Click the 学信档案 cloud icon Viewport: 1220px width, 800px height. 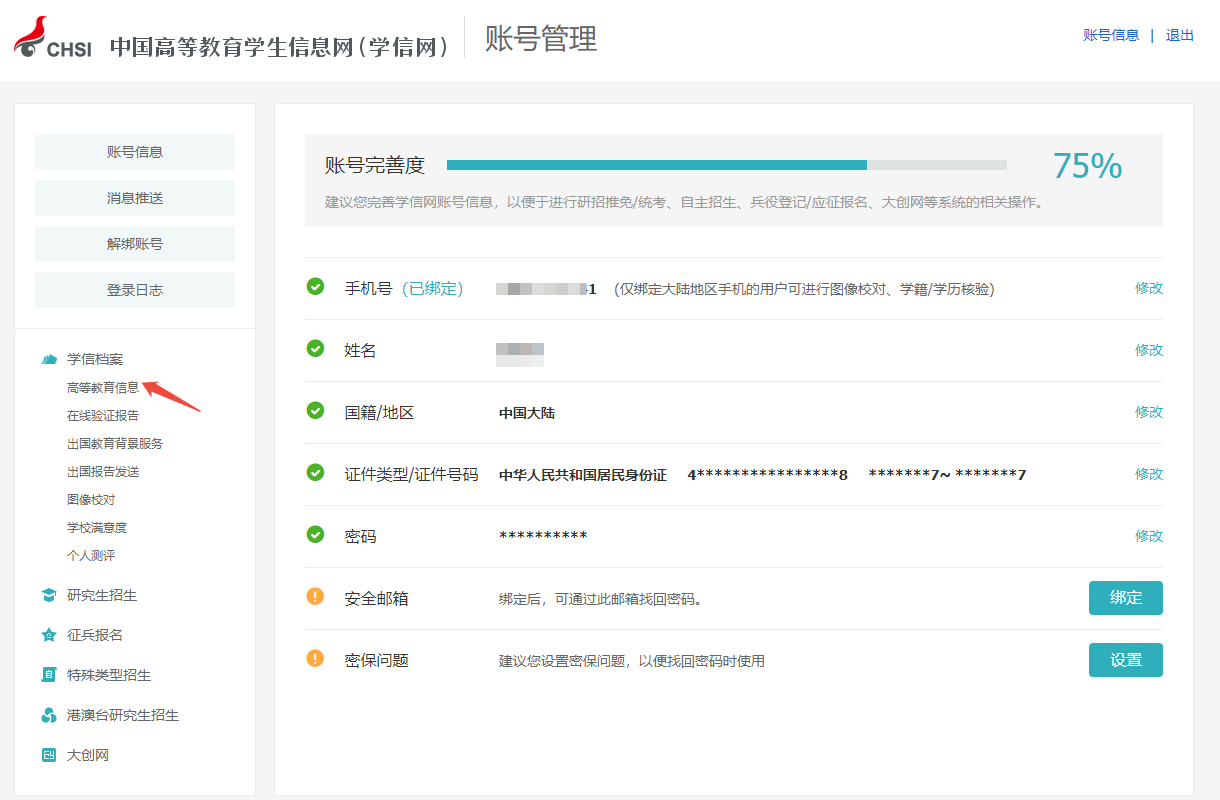point(49,359)
